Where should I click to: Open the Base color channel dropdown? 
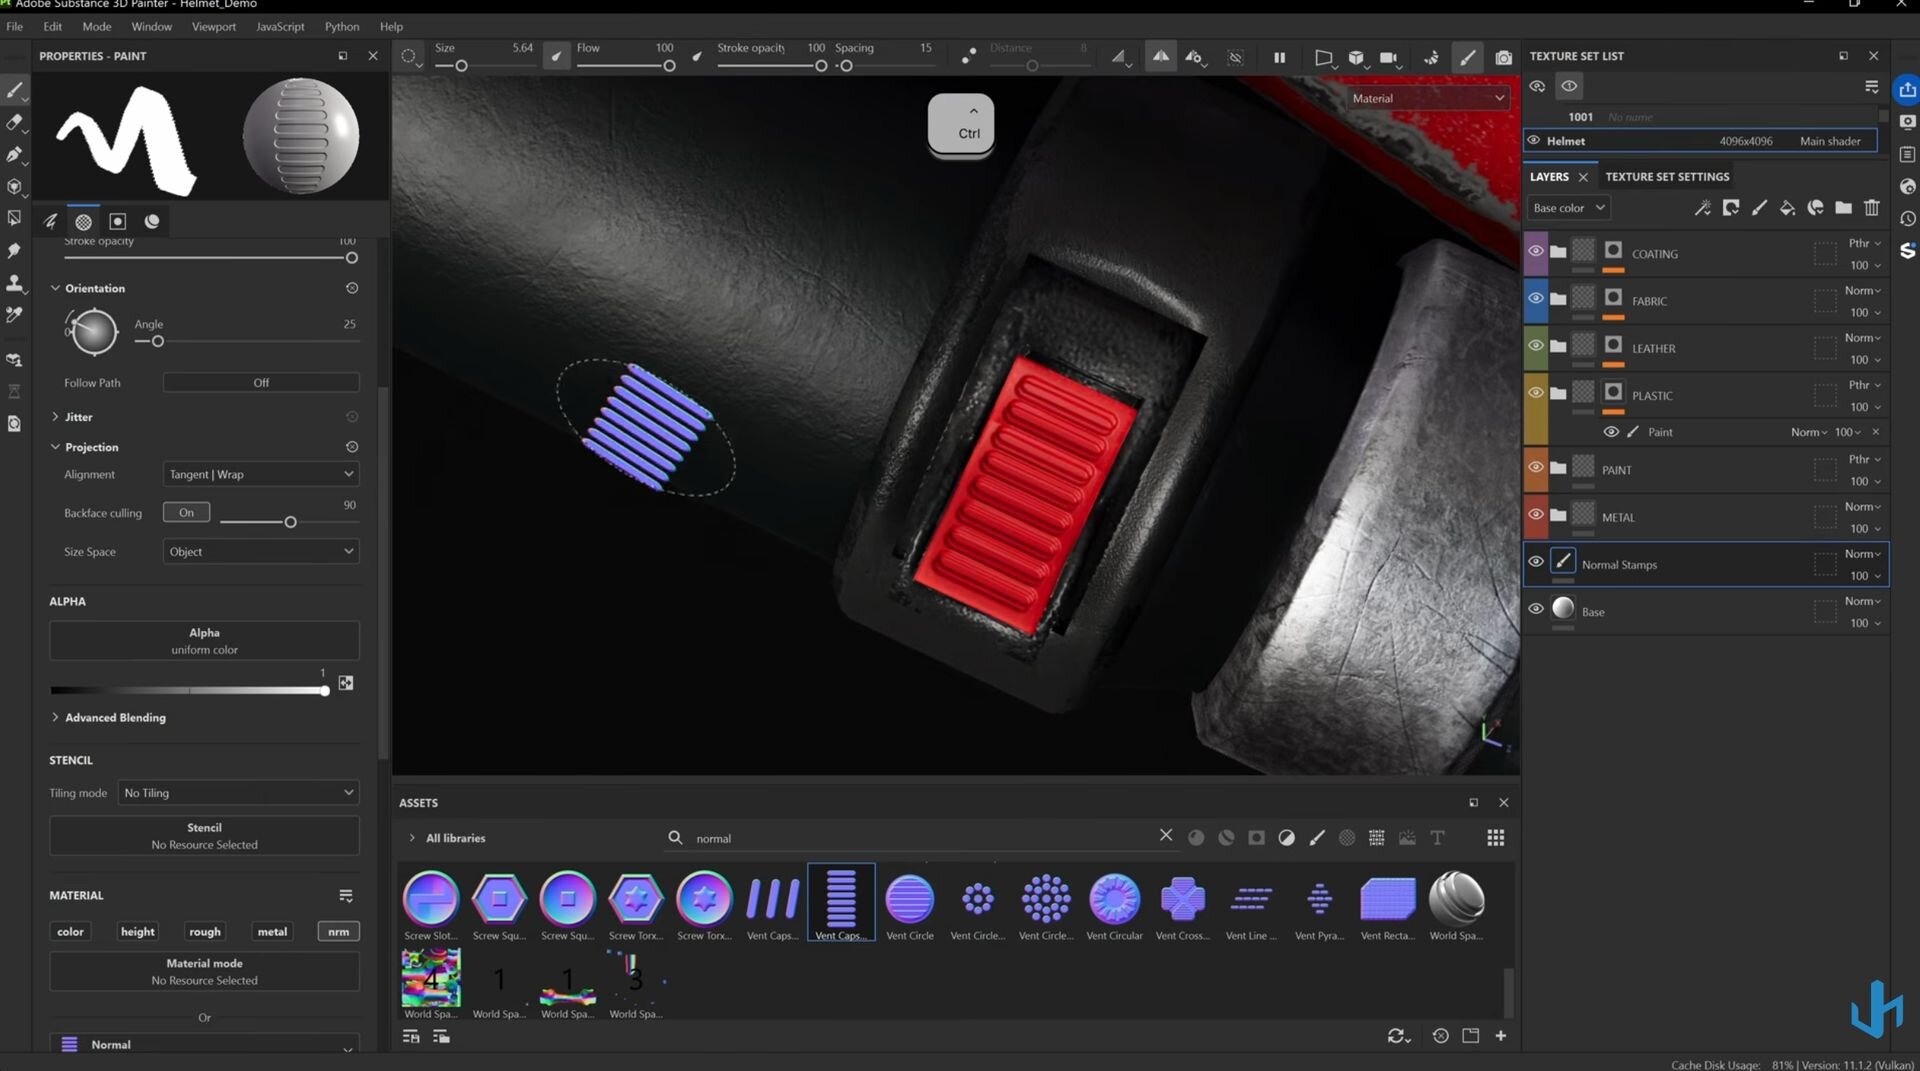pos(1567,208)
